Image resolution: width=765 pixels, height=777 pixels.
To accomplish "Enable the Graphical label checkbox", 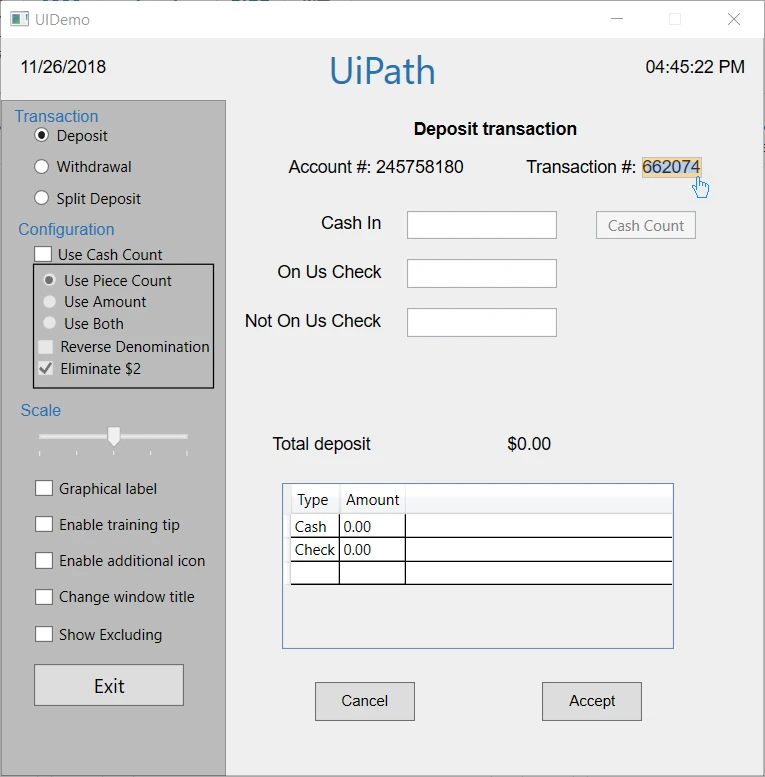I will pos(44,488).
